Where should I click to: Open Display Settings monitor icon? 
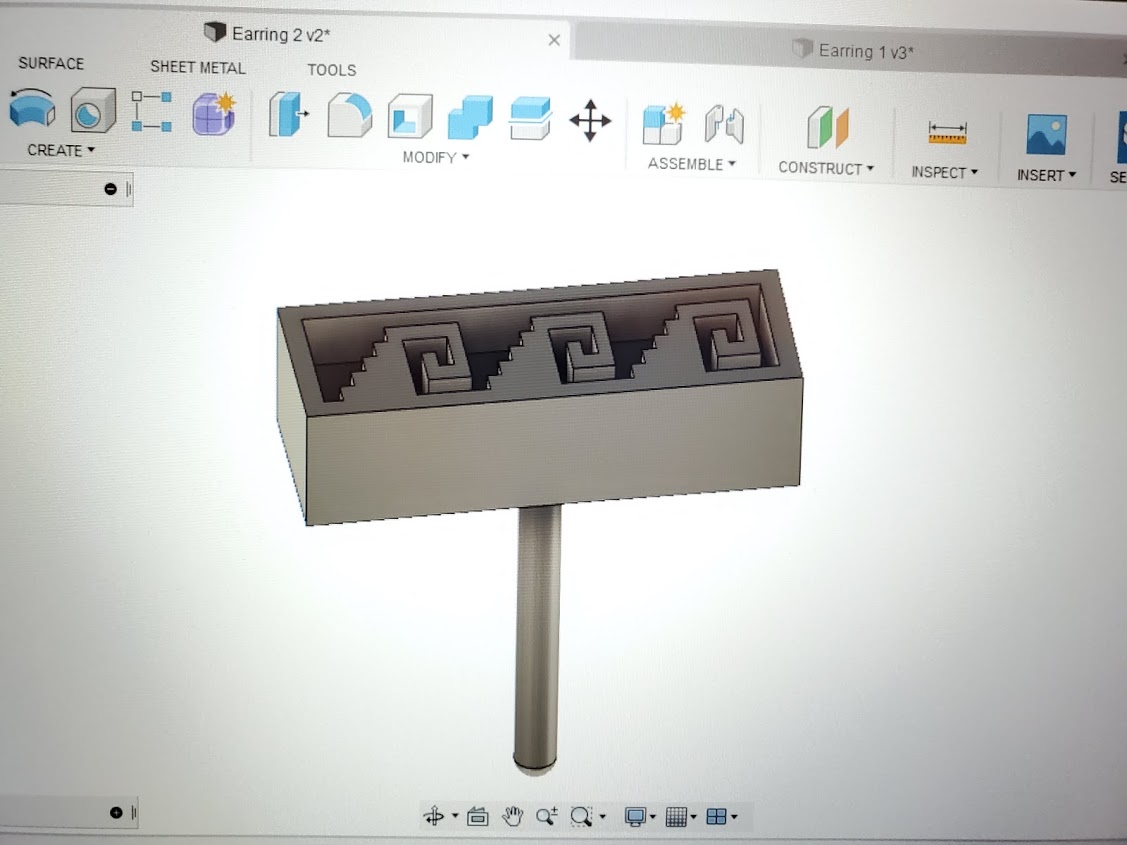[x=635, y=817]
